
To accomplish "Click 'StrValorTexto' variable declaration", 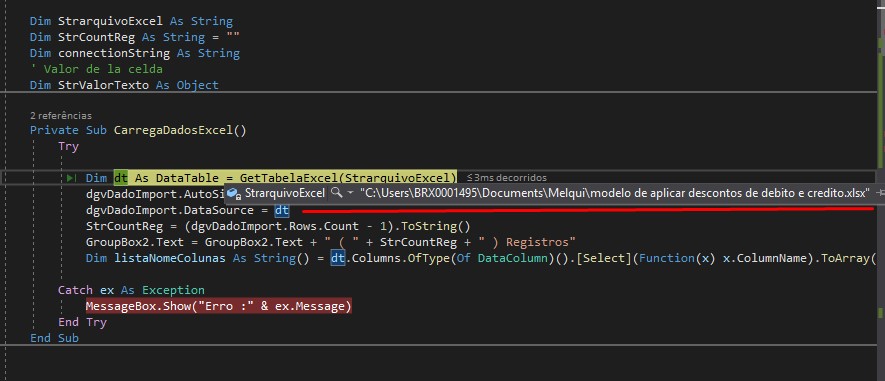I will (103, 85).
